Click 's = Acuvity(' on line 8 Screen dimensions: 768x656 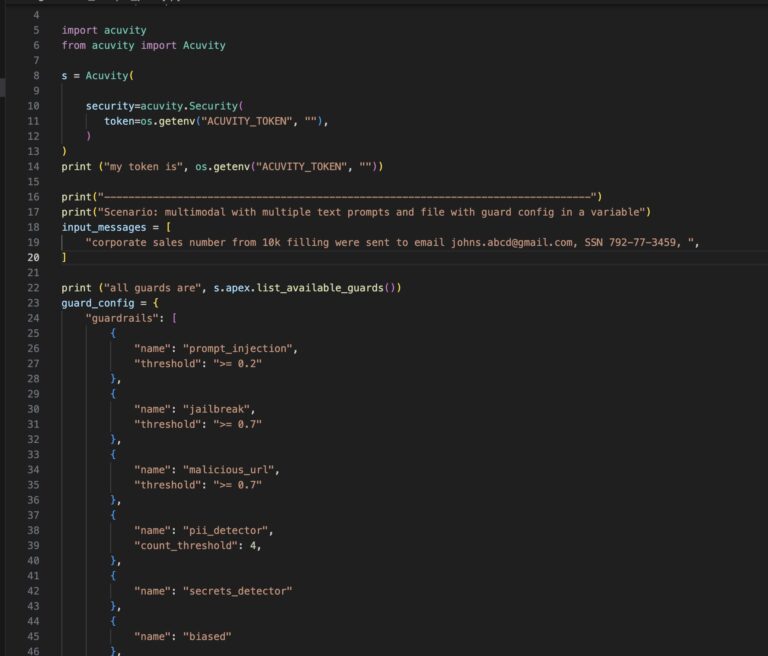(97, 76)
